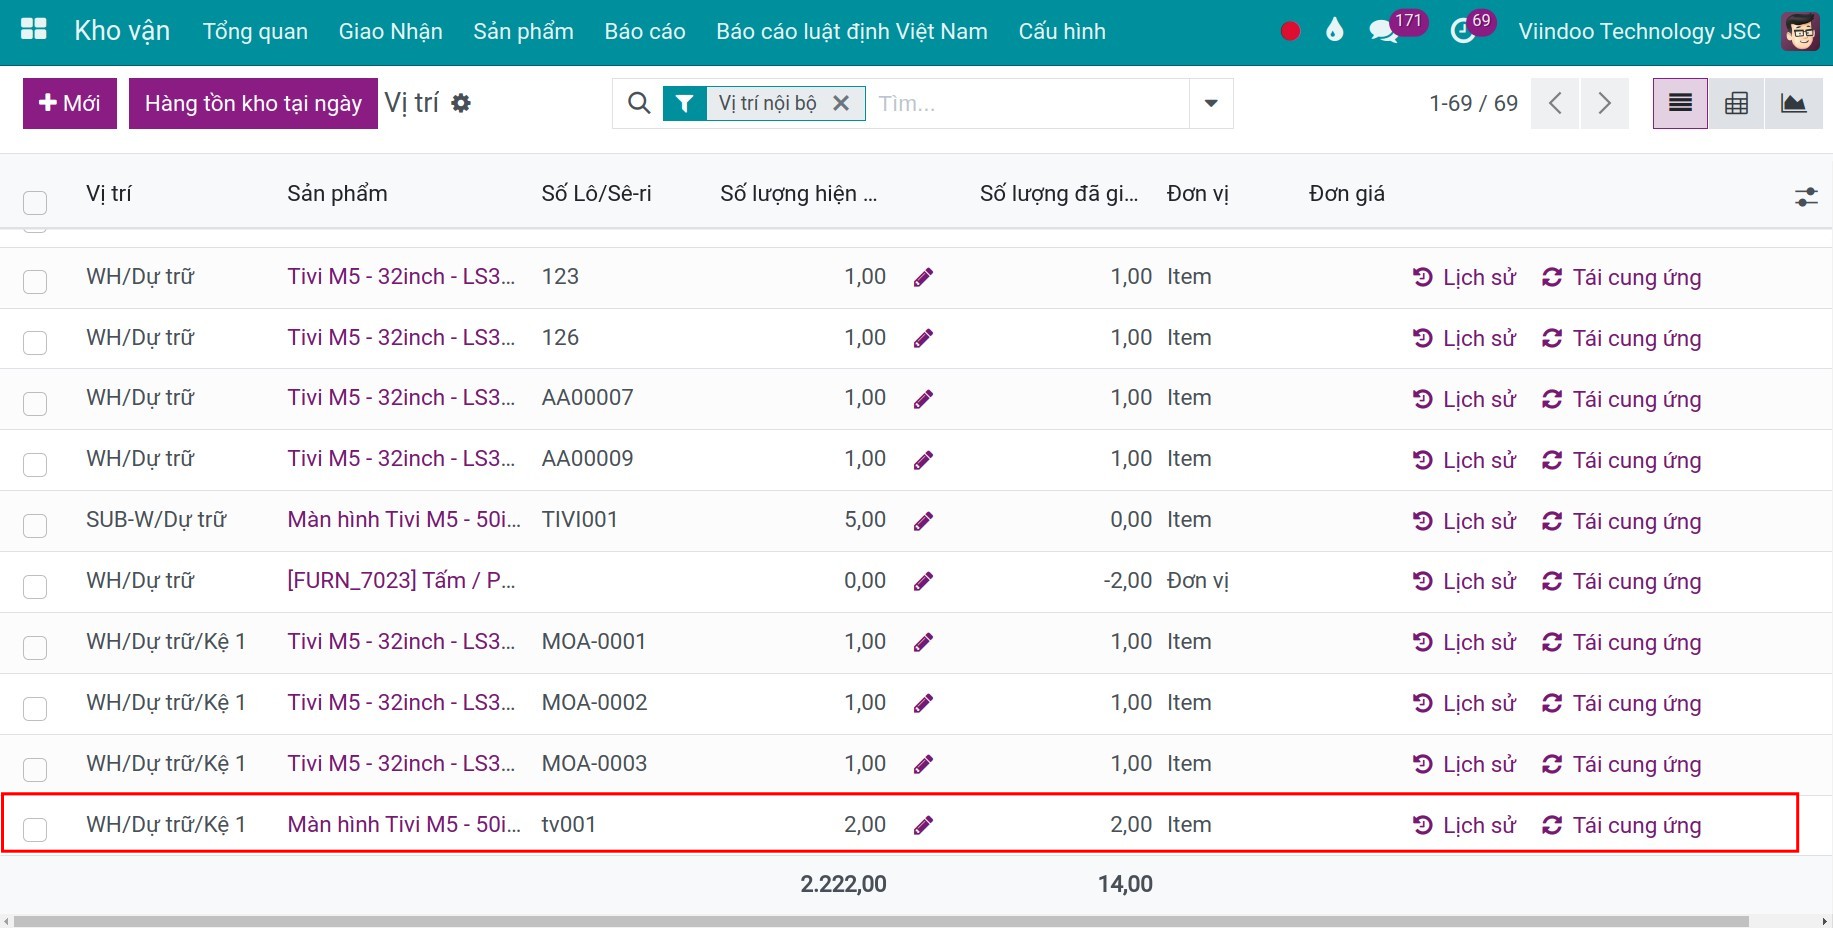Check the checkbox on SUB-W/Dự trữ row
This screenshot has height=928, width=1833.
(35, 525)
